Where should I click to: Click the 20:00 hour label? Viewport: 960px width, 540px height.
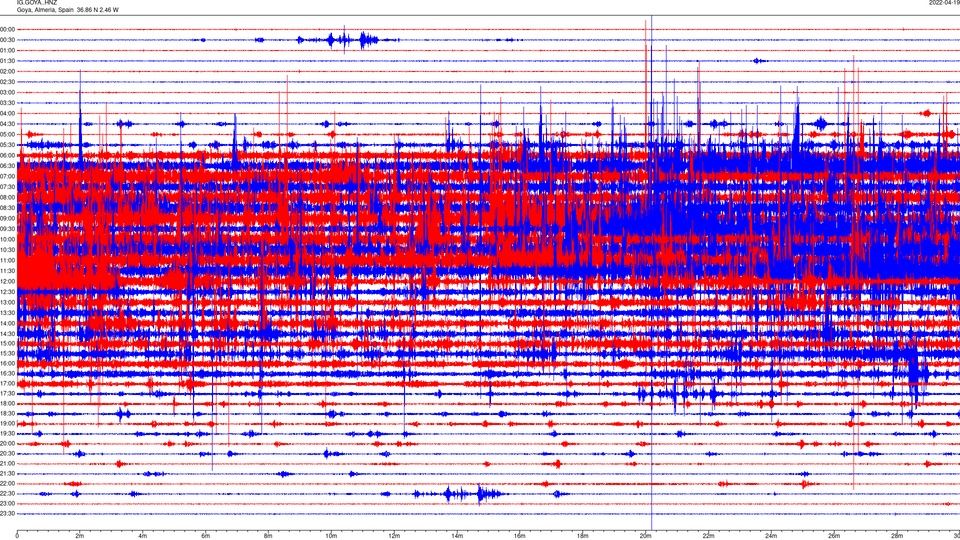(x=7, y=444)
